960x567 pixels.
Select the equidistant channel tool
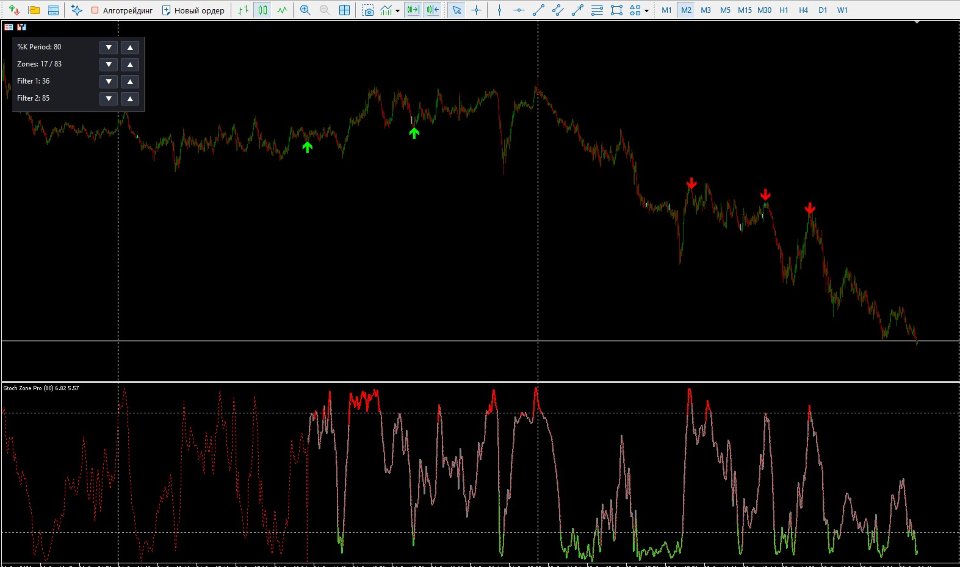558,10
